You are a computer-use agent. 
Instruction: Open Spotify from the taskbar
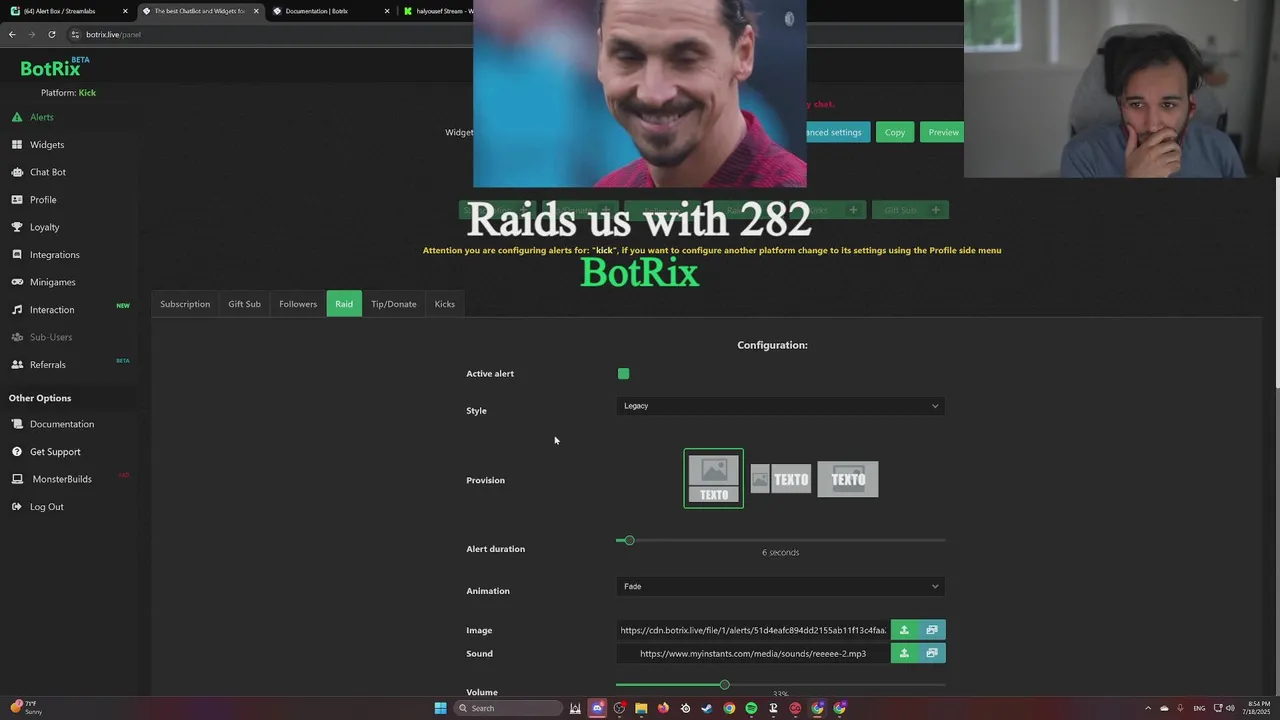point(751,708)
